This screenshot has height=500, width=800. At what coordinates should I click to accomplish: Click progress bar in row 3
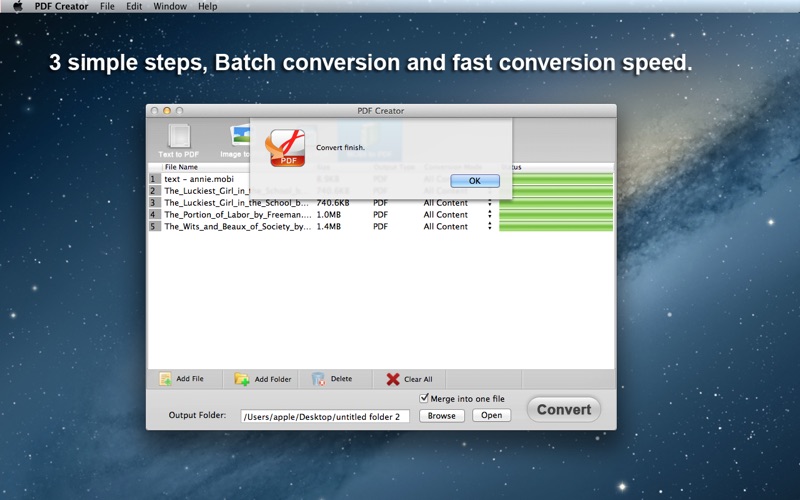pos(556,203)
